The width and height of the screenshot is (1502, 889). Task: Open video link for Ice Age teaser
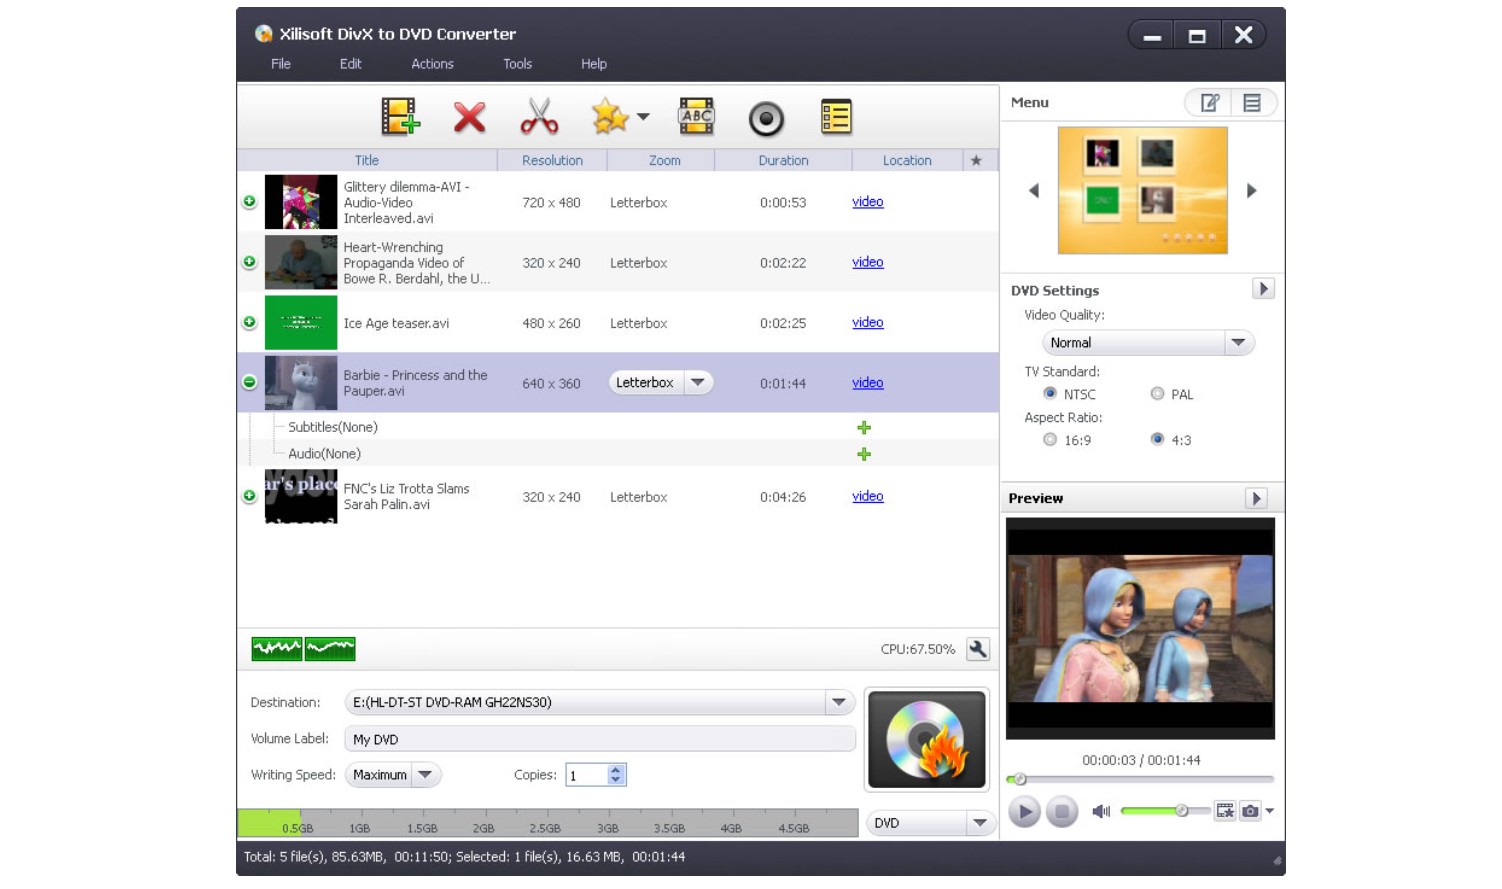click(x=868, y=322)
